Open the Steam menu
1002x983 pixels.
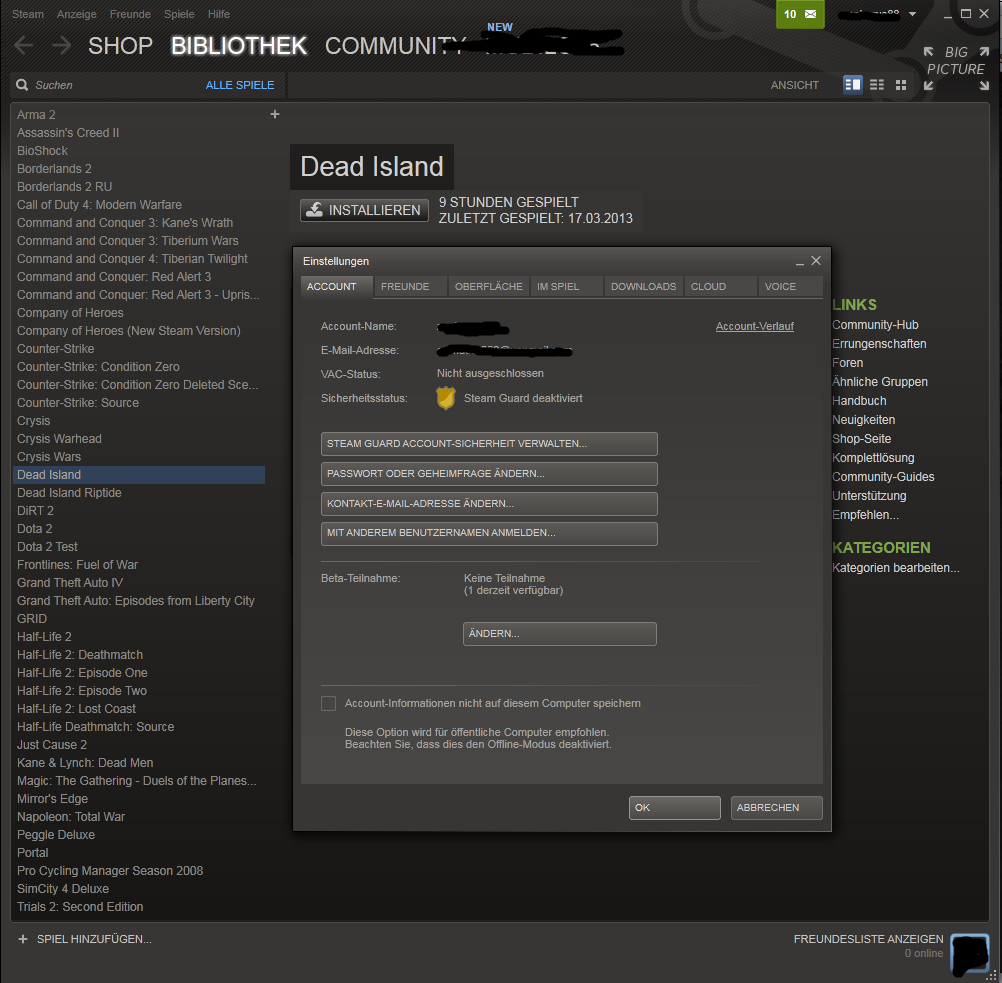coord(28,14)
